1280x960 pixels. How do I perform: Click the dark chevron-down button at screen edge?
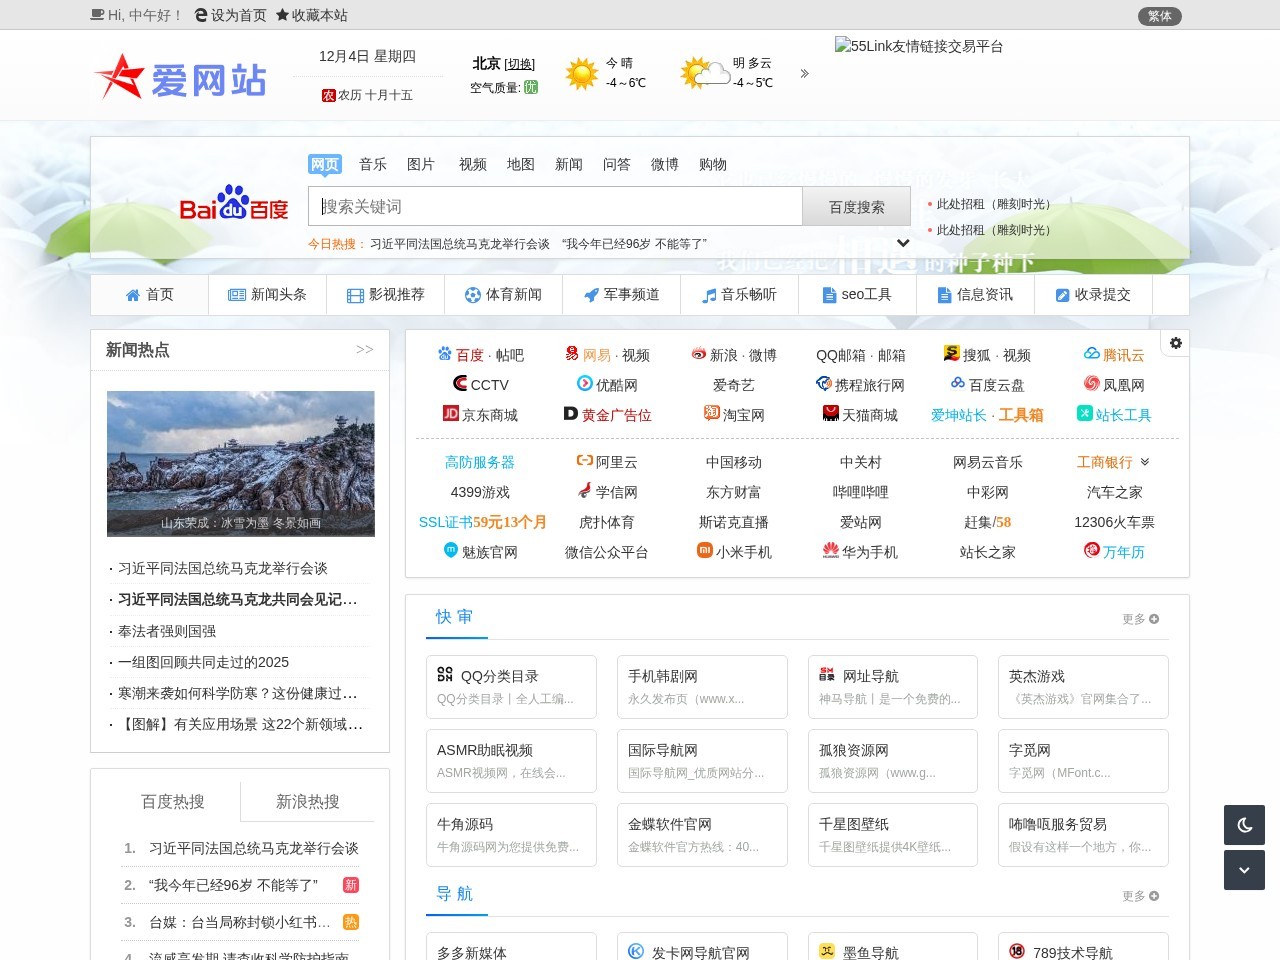(x=1244, y=870)
